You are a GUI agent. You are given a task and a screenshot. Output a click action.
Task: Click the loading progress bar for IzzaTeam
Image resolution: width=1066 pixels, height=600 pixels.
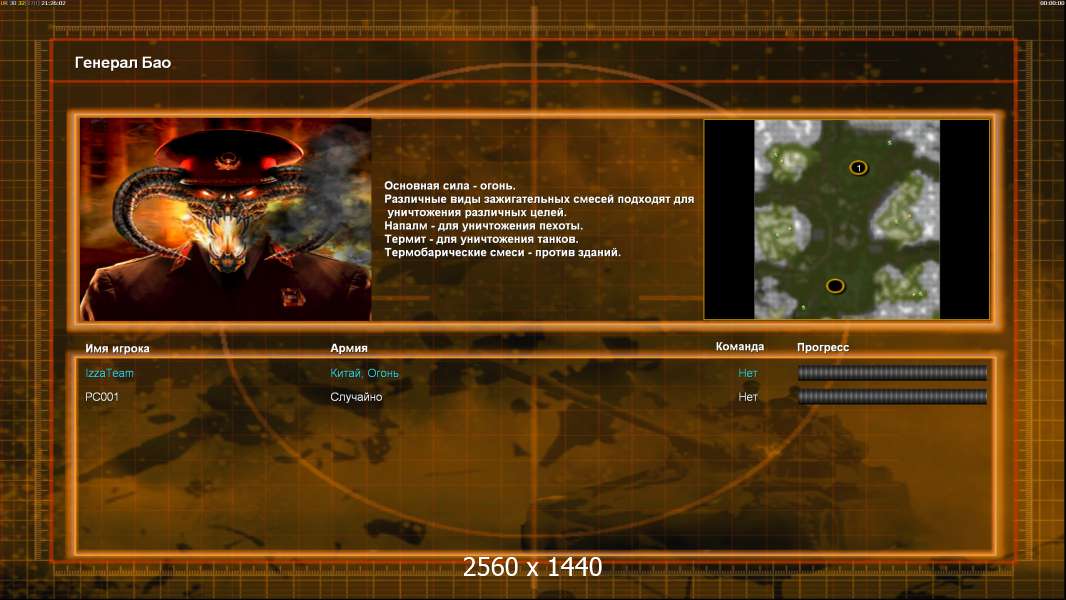[x=892, y=372]
